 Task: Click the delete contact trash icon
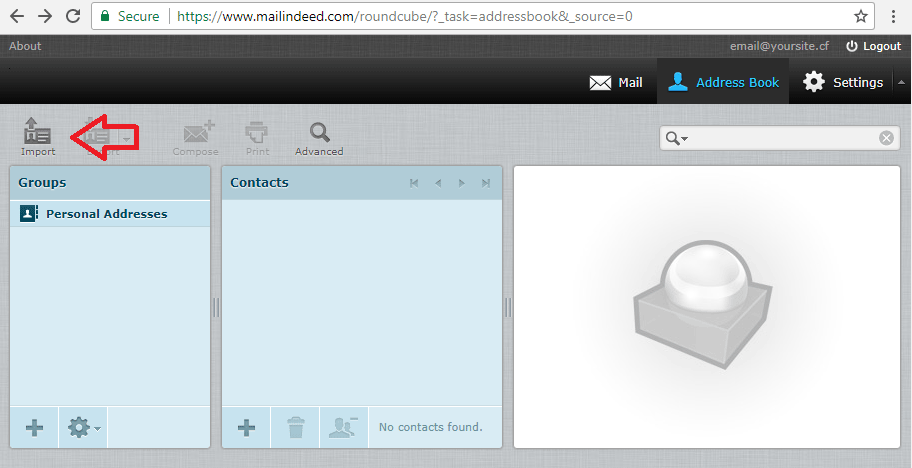coord(295,428)
